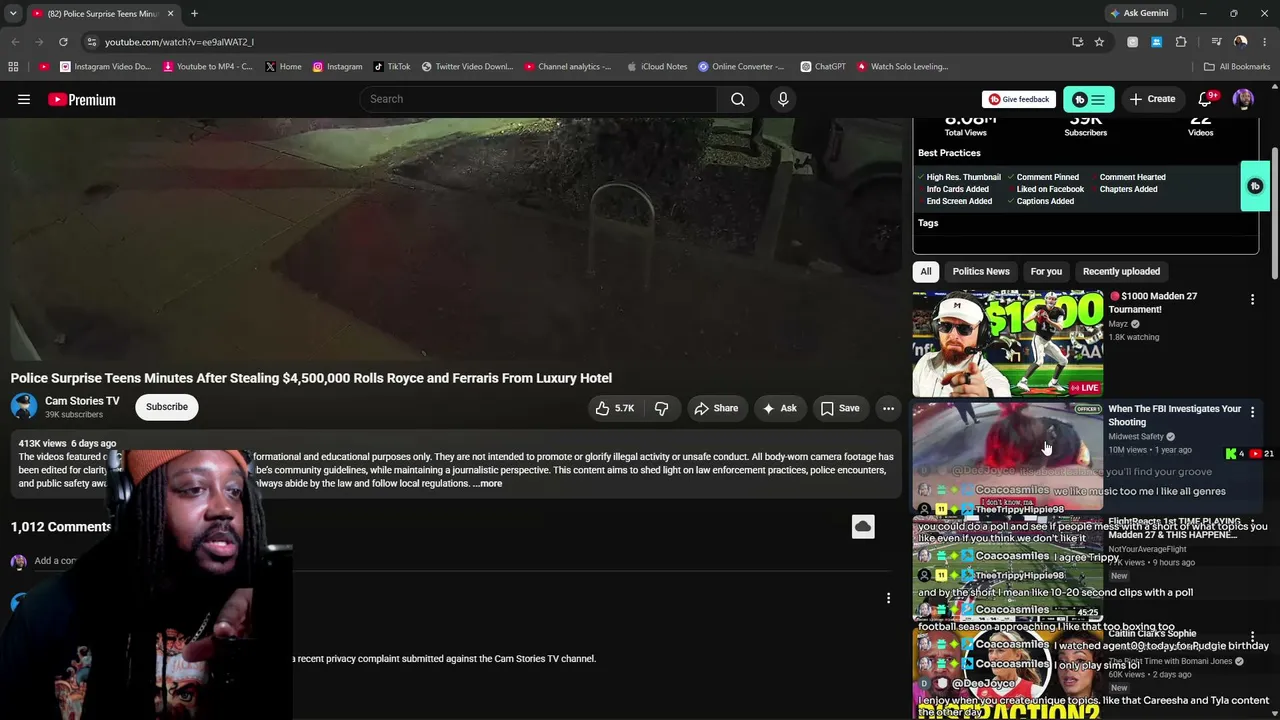The image size is (1280, 720).
Task: Click the Add a comment field
Action: (x=56, y=561)
